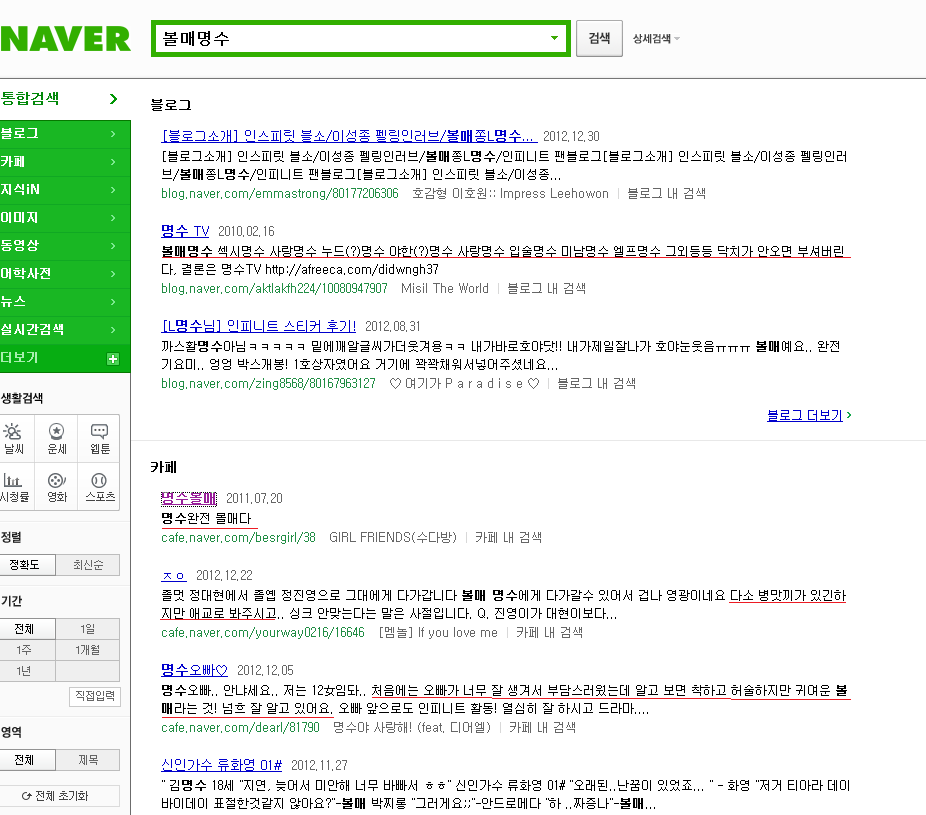Open the 명수오빠♡ cafe result
Image resolution: width=926 pixels, height=815 pixels.
point(194,670)
